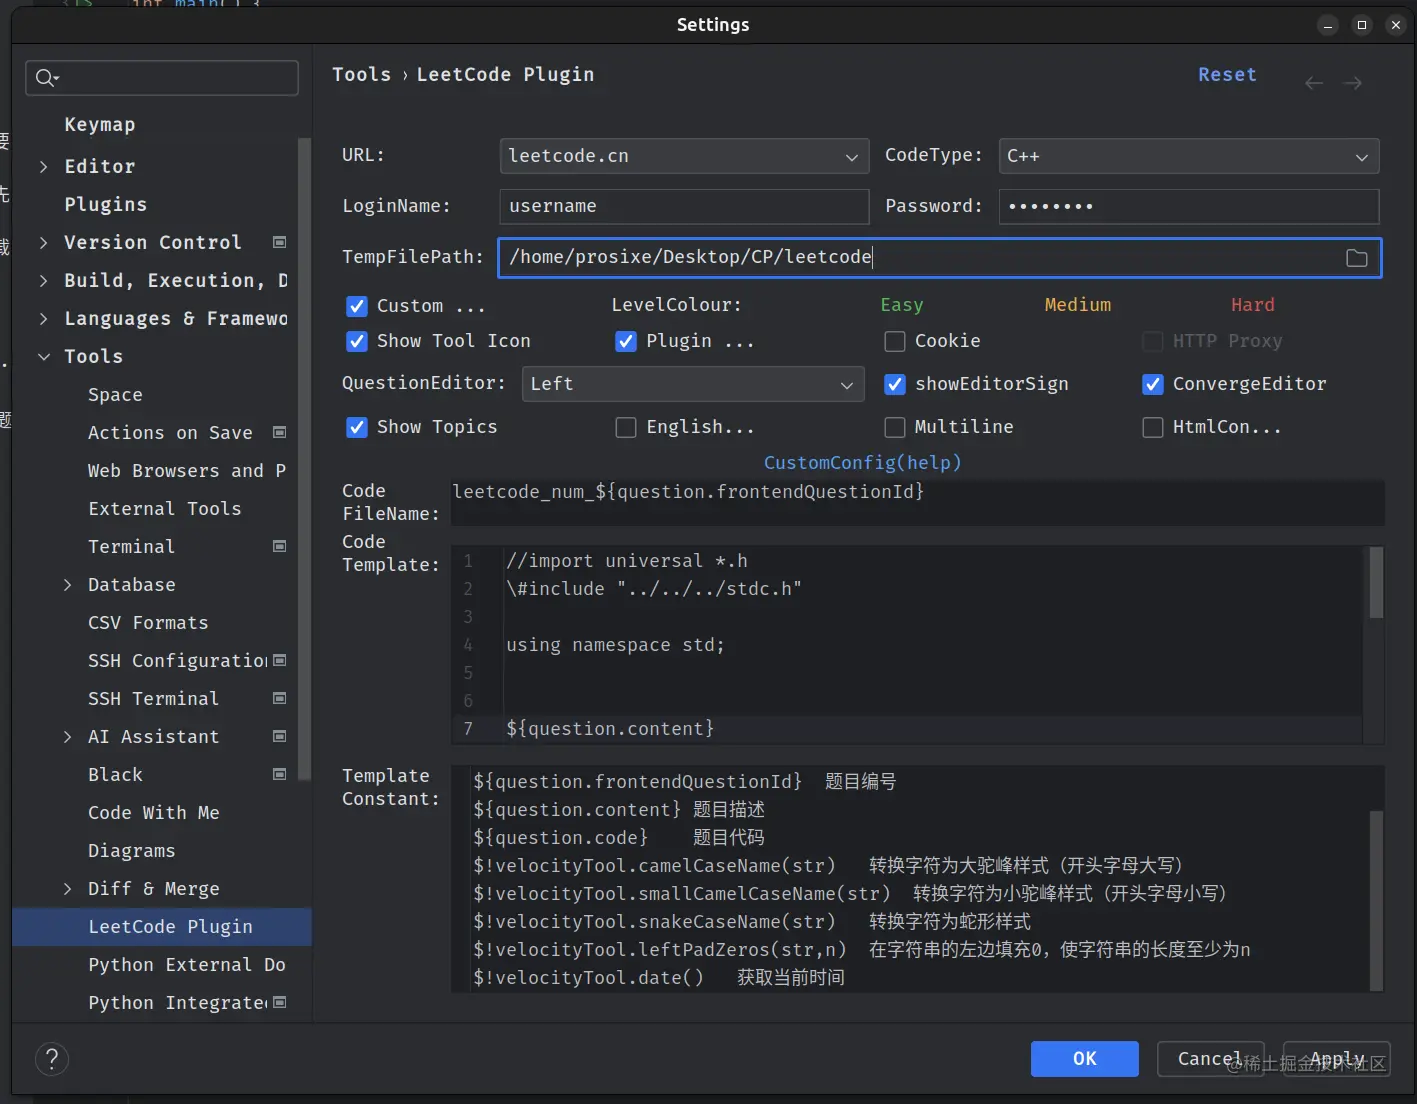The image size is (1417, 1104).
Task: Select Keymap in the settings tree
Action: [x=100, y=124]
